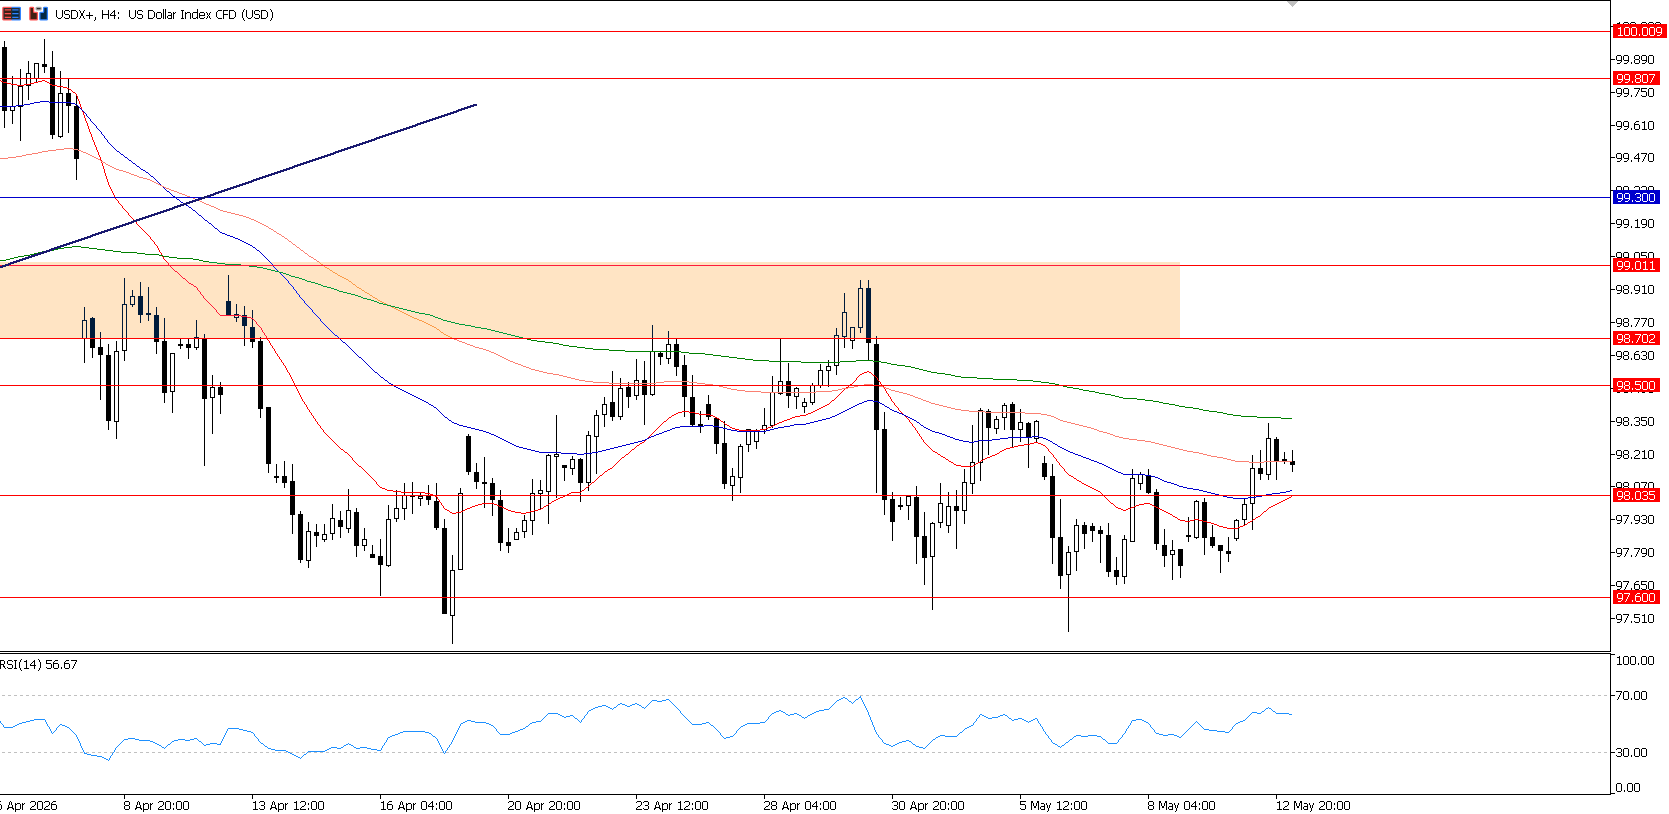Click the 8 Apr 20:00 time axis label
The image size is (1669, 814).
point(157,805)
